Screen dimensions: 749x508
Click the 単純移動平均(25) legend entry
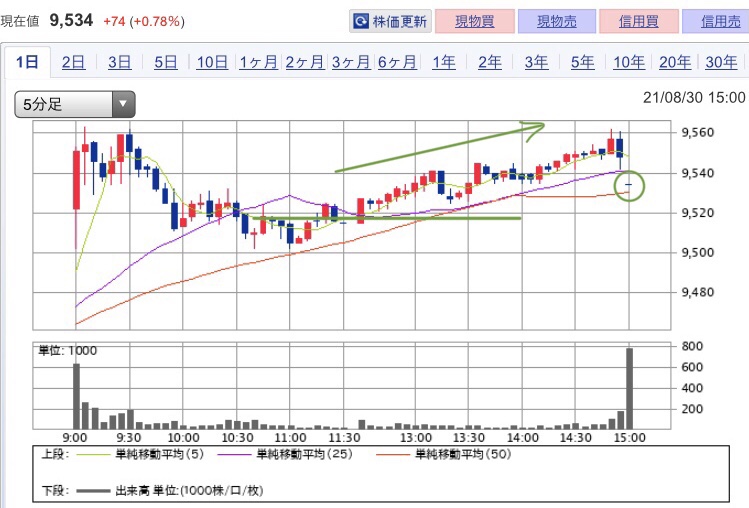click(x=285, y=454)
